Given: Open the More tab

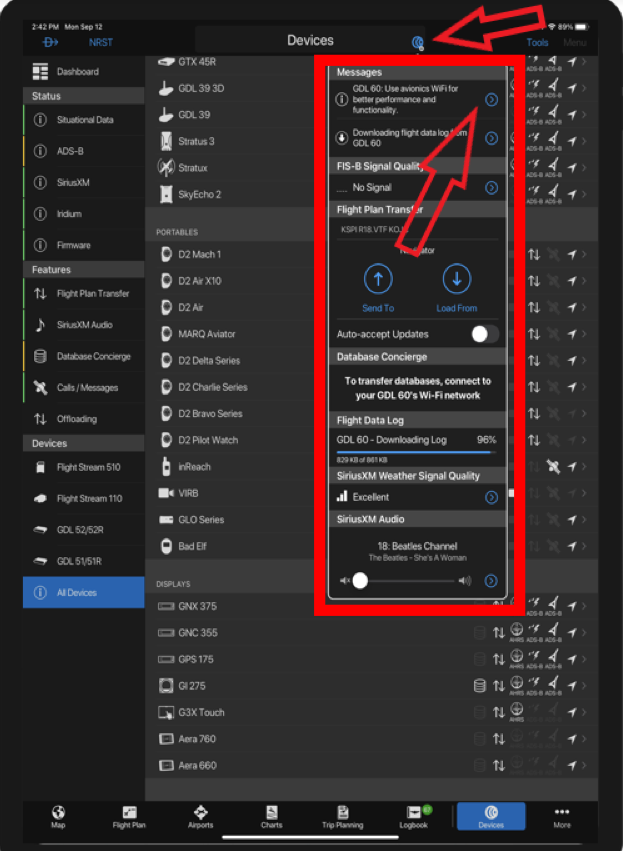Looking at the screenshot, I should [562, 816].
